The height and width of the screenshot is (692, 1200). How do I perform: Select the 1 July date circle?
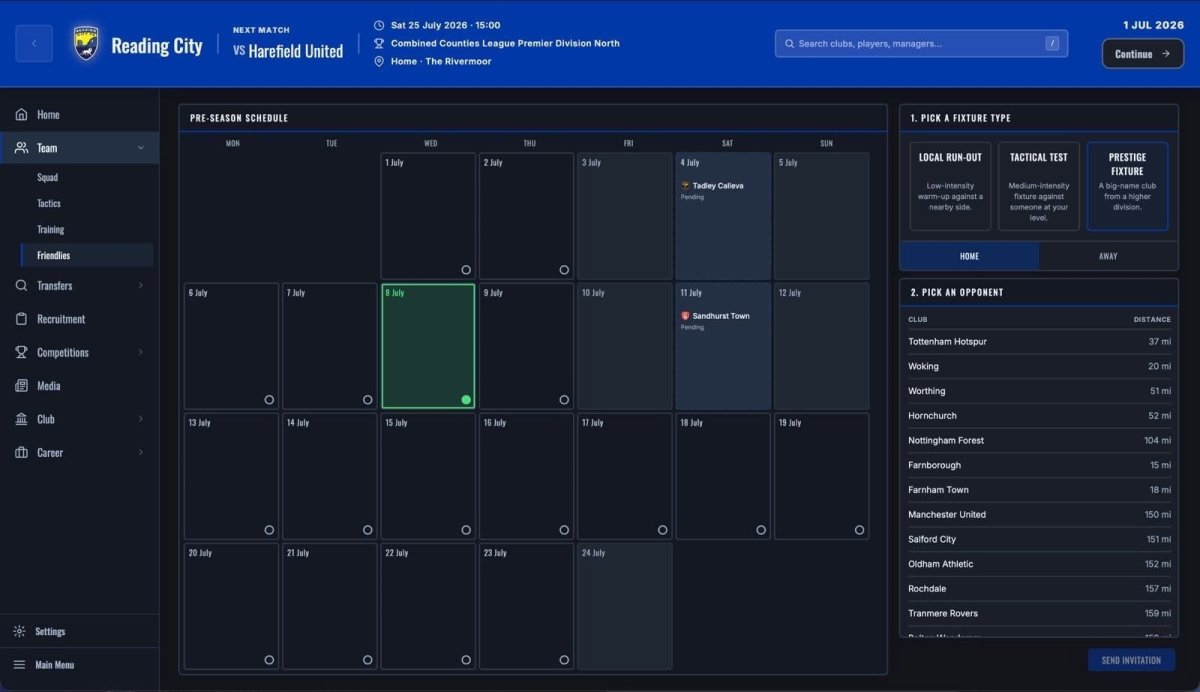tap(466, 270)
